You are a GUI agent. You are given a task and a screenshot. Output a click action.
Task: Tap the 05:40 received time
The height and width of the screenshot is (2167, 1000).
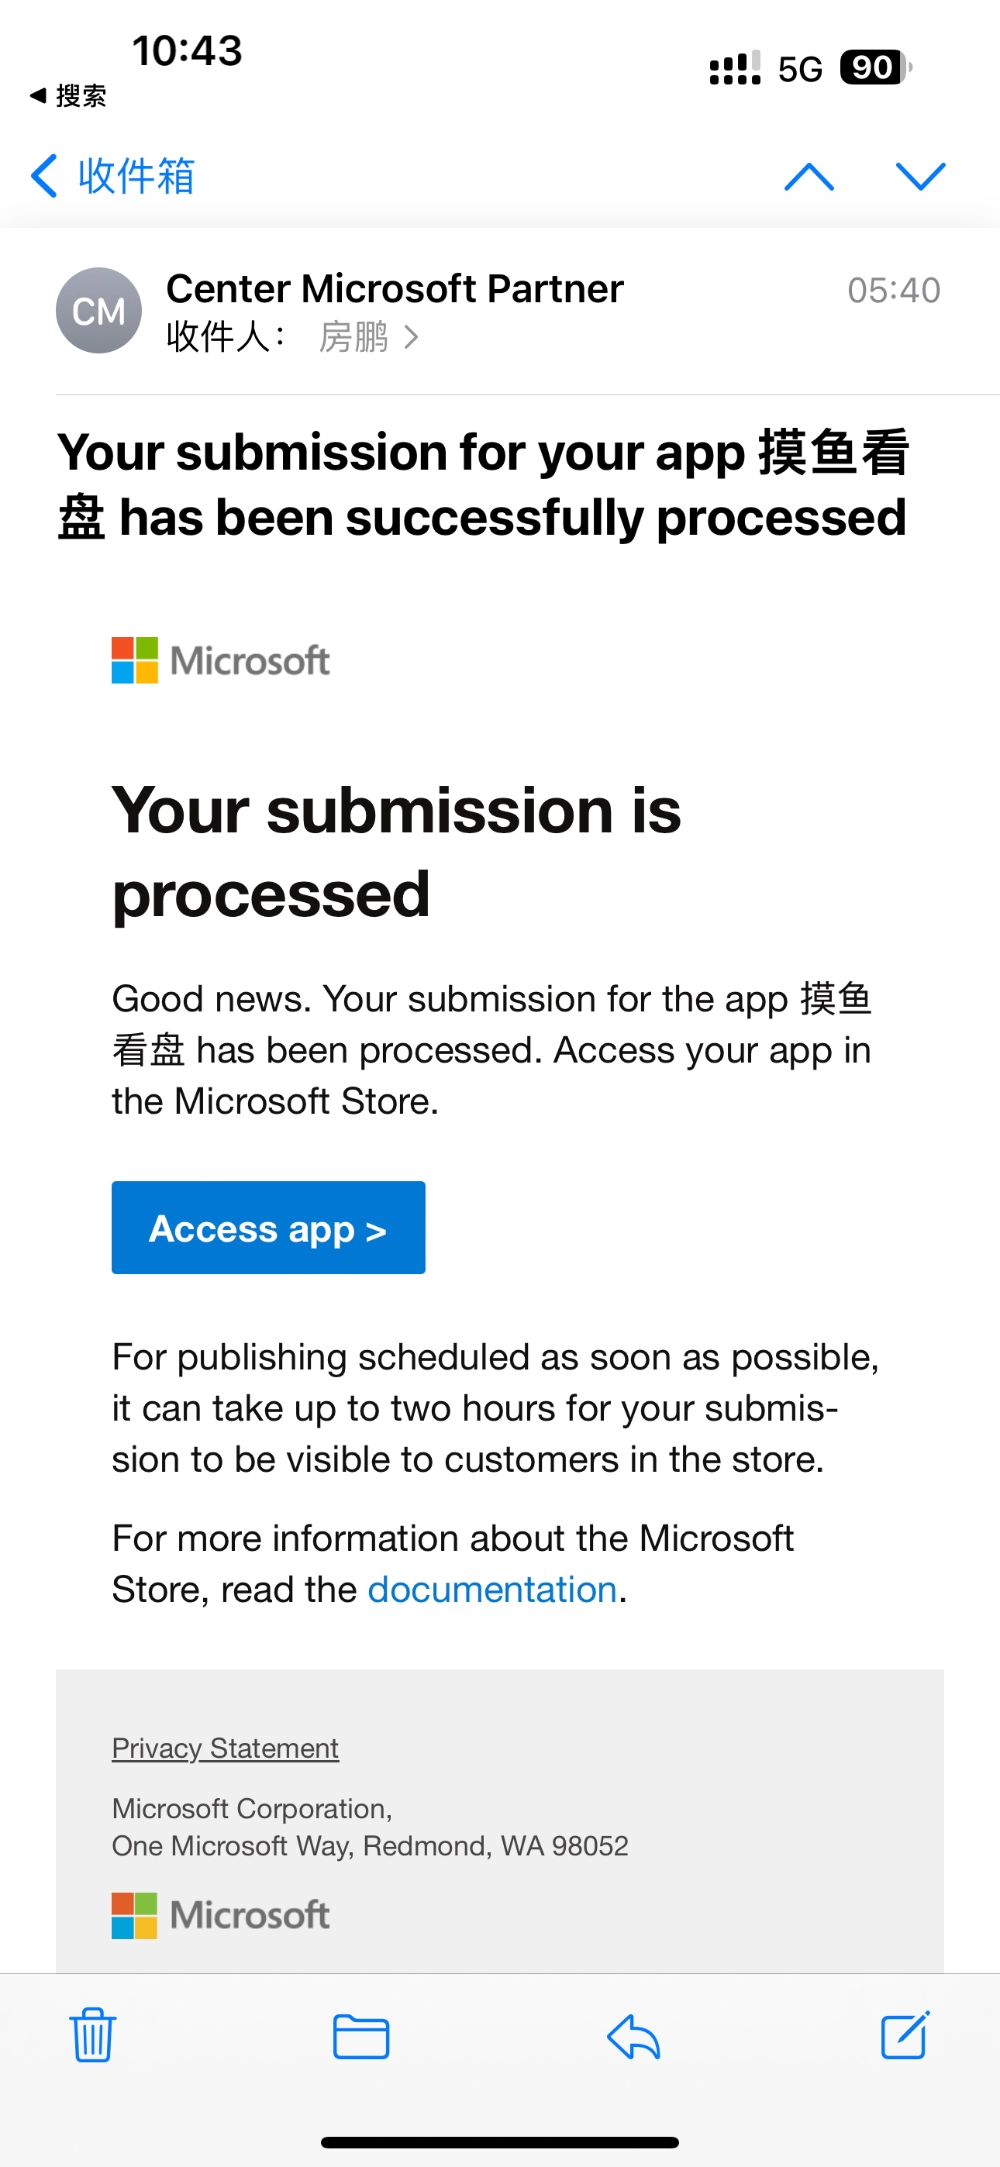tap(894, 291)
